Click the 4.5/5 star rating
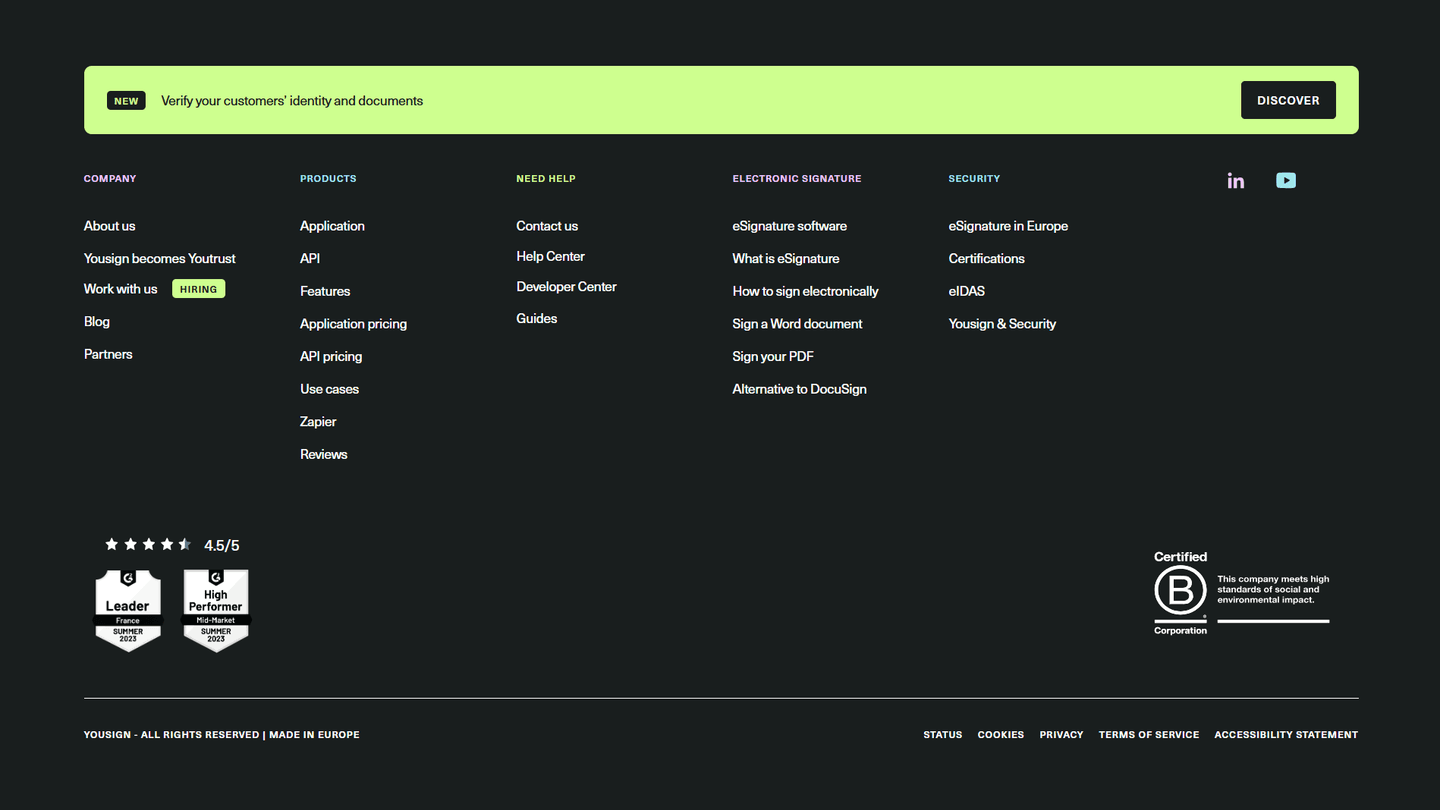Image resolution: width=1440 pixels, height=810 pixels. point(172,545)
